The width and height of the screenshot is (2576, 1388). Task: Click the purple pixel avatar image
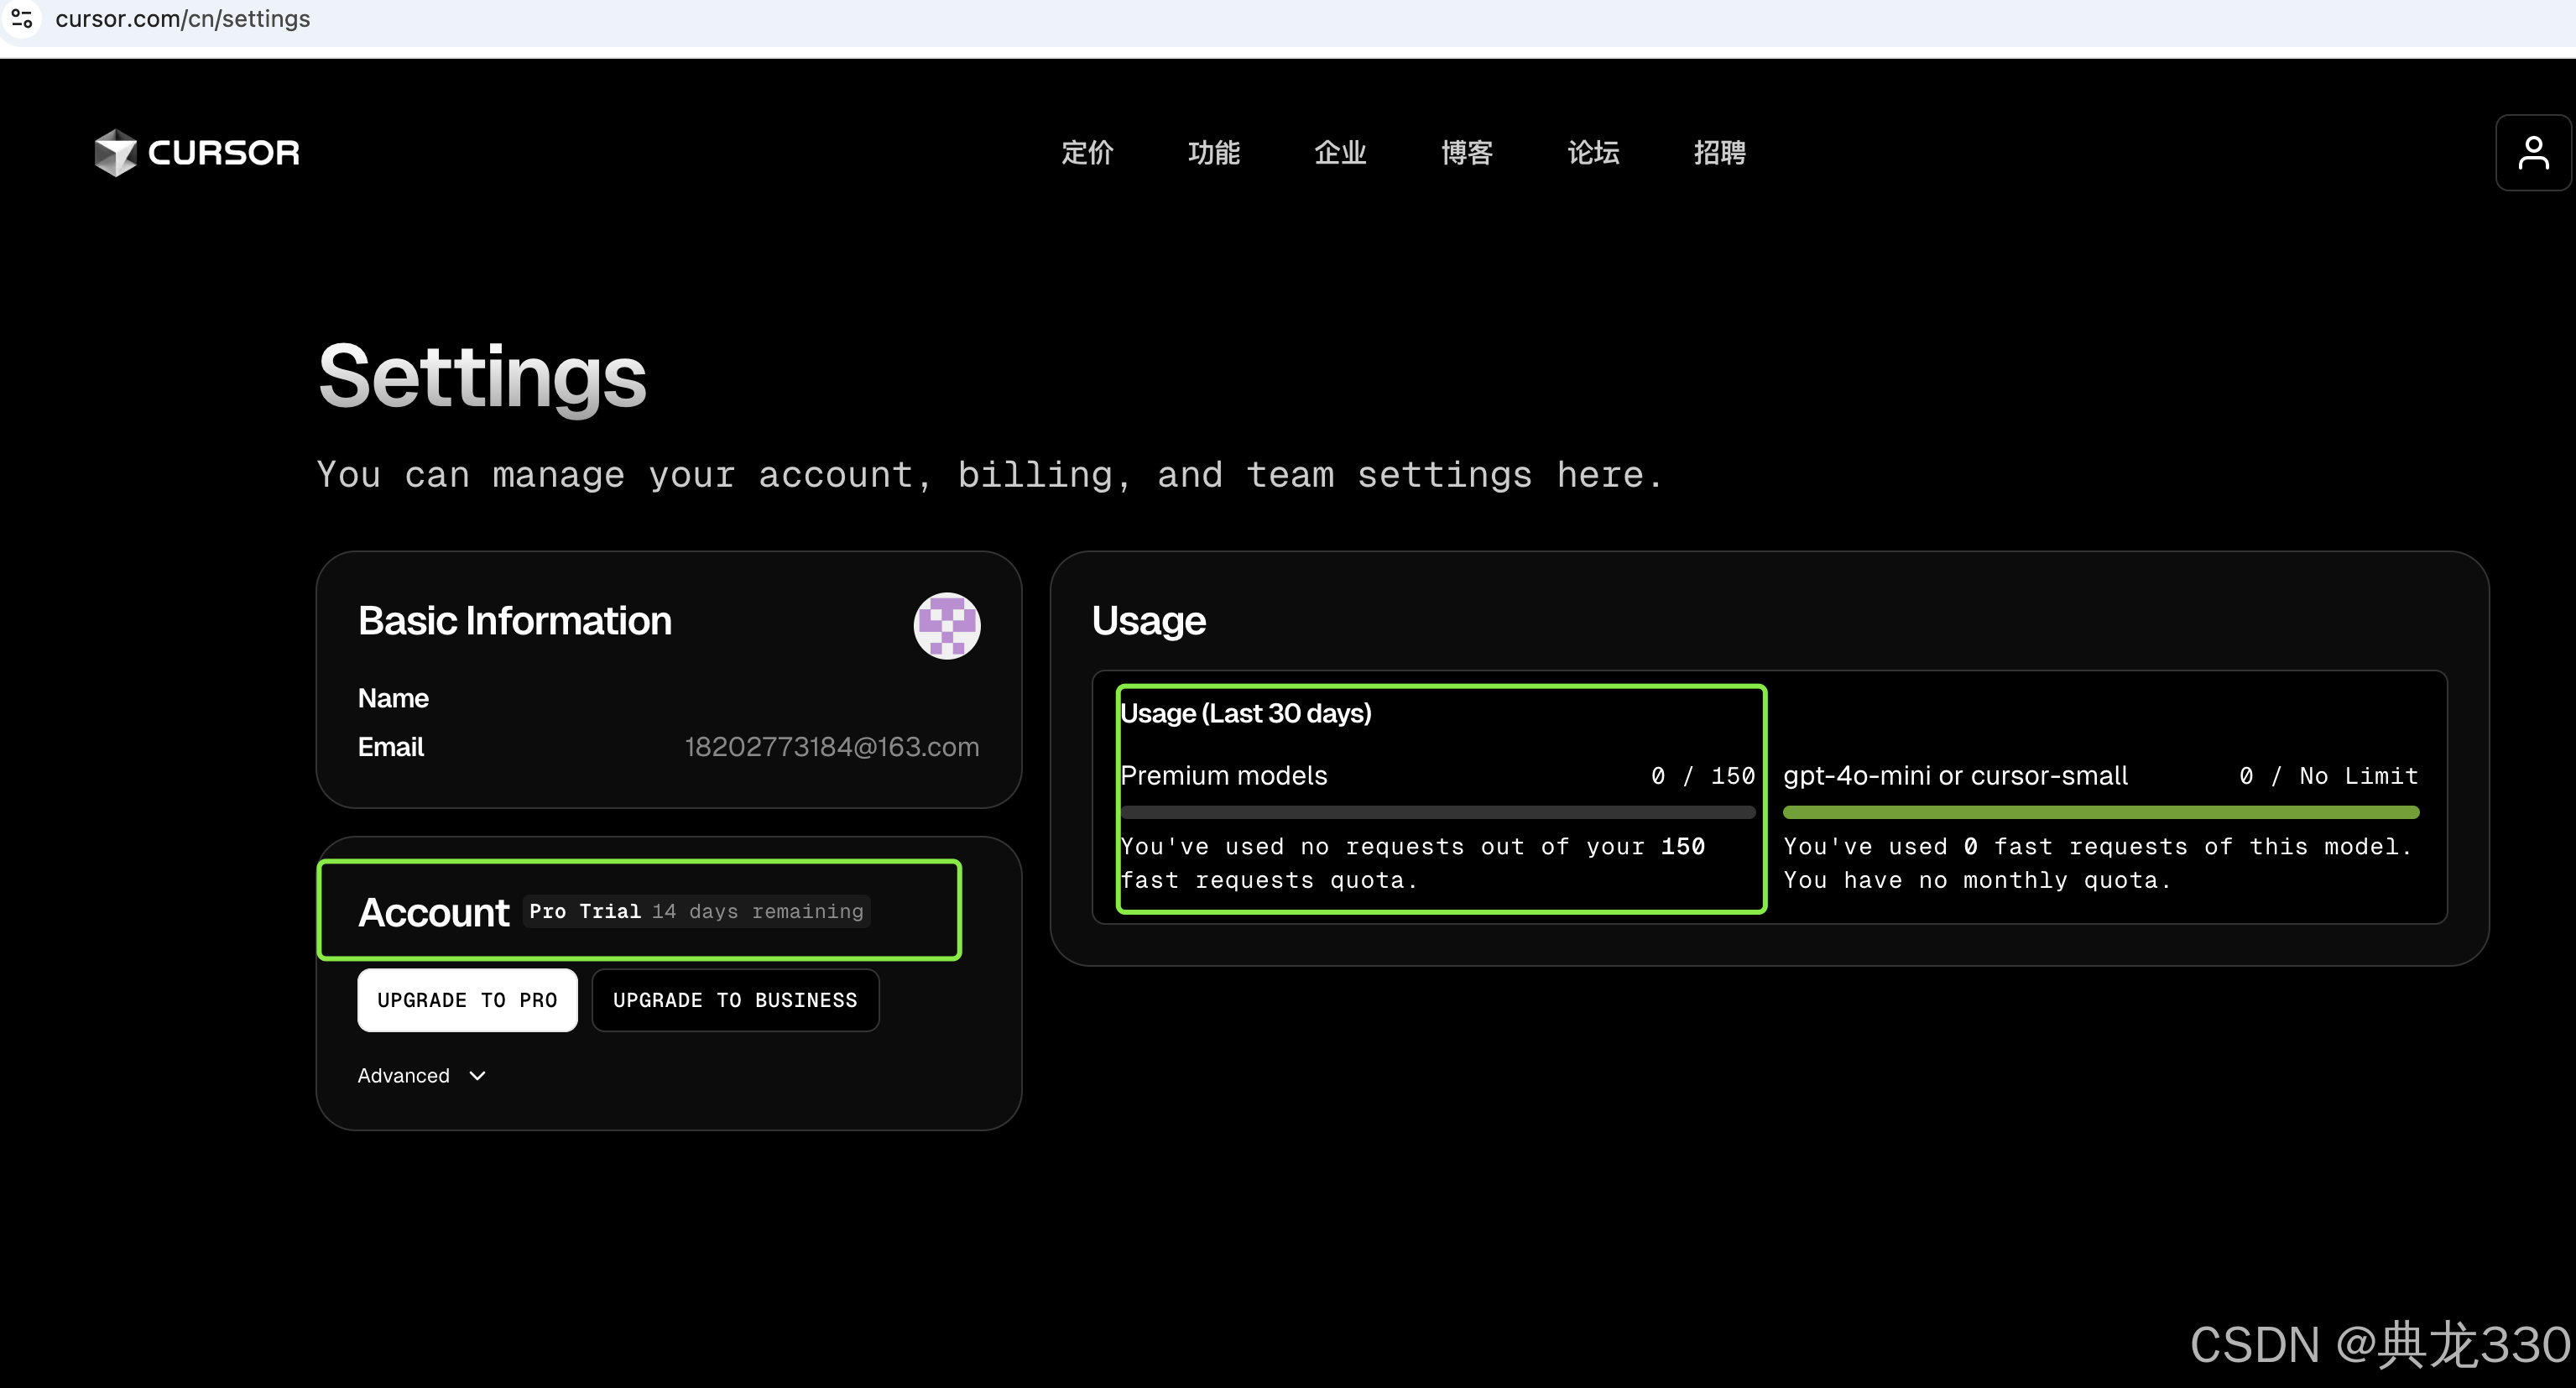click(x=946, y=626)
